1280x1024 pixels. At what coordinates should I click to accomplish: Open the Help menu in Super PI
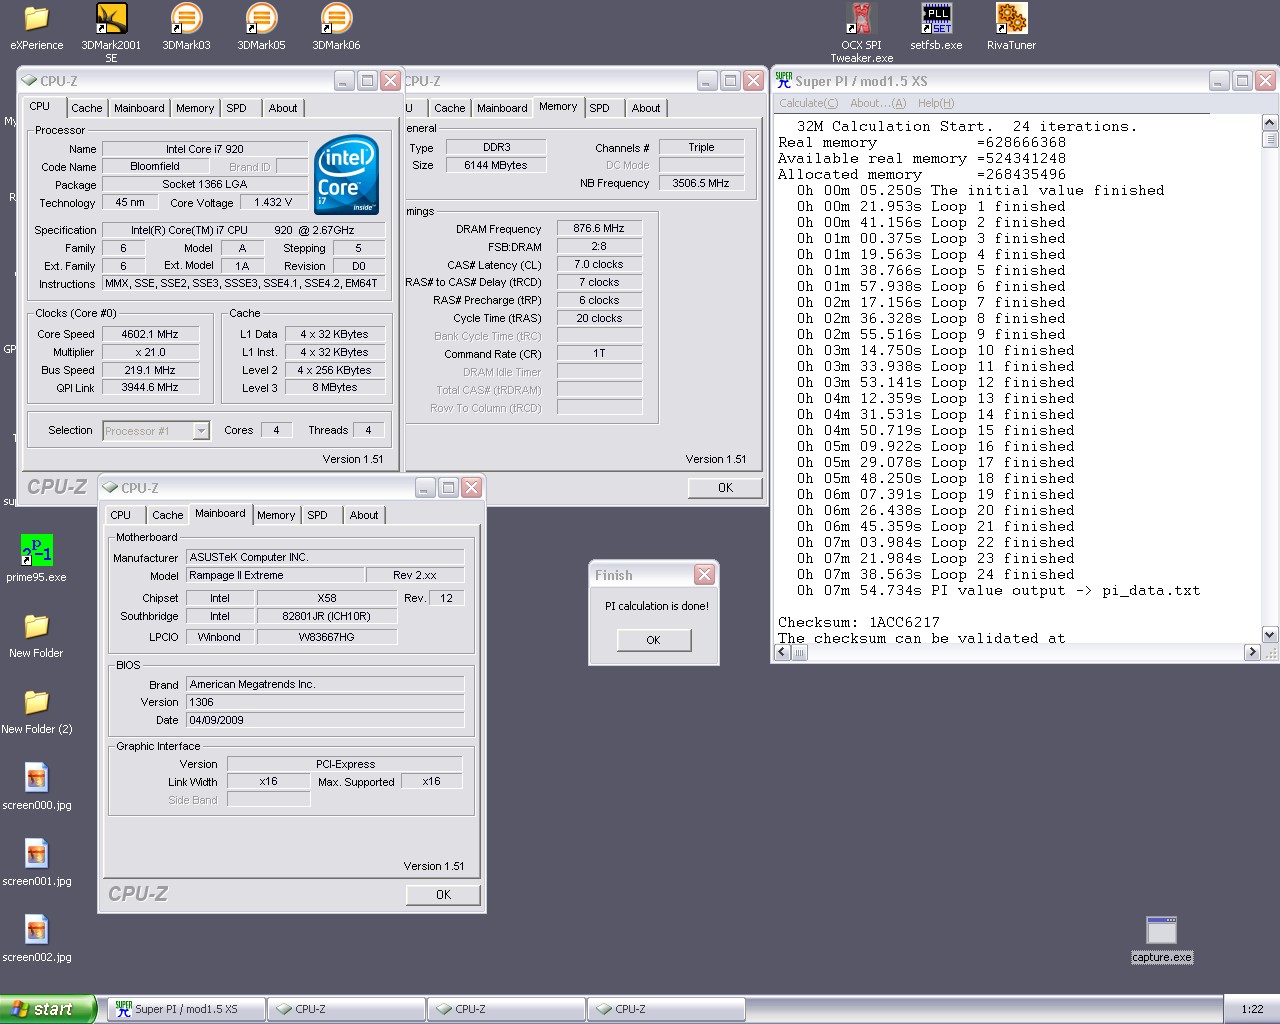[936, 103]
